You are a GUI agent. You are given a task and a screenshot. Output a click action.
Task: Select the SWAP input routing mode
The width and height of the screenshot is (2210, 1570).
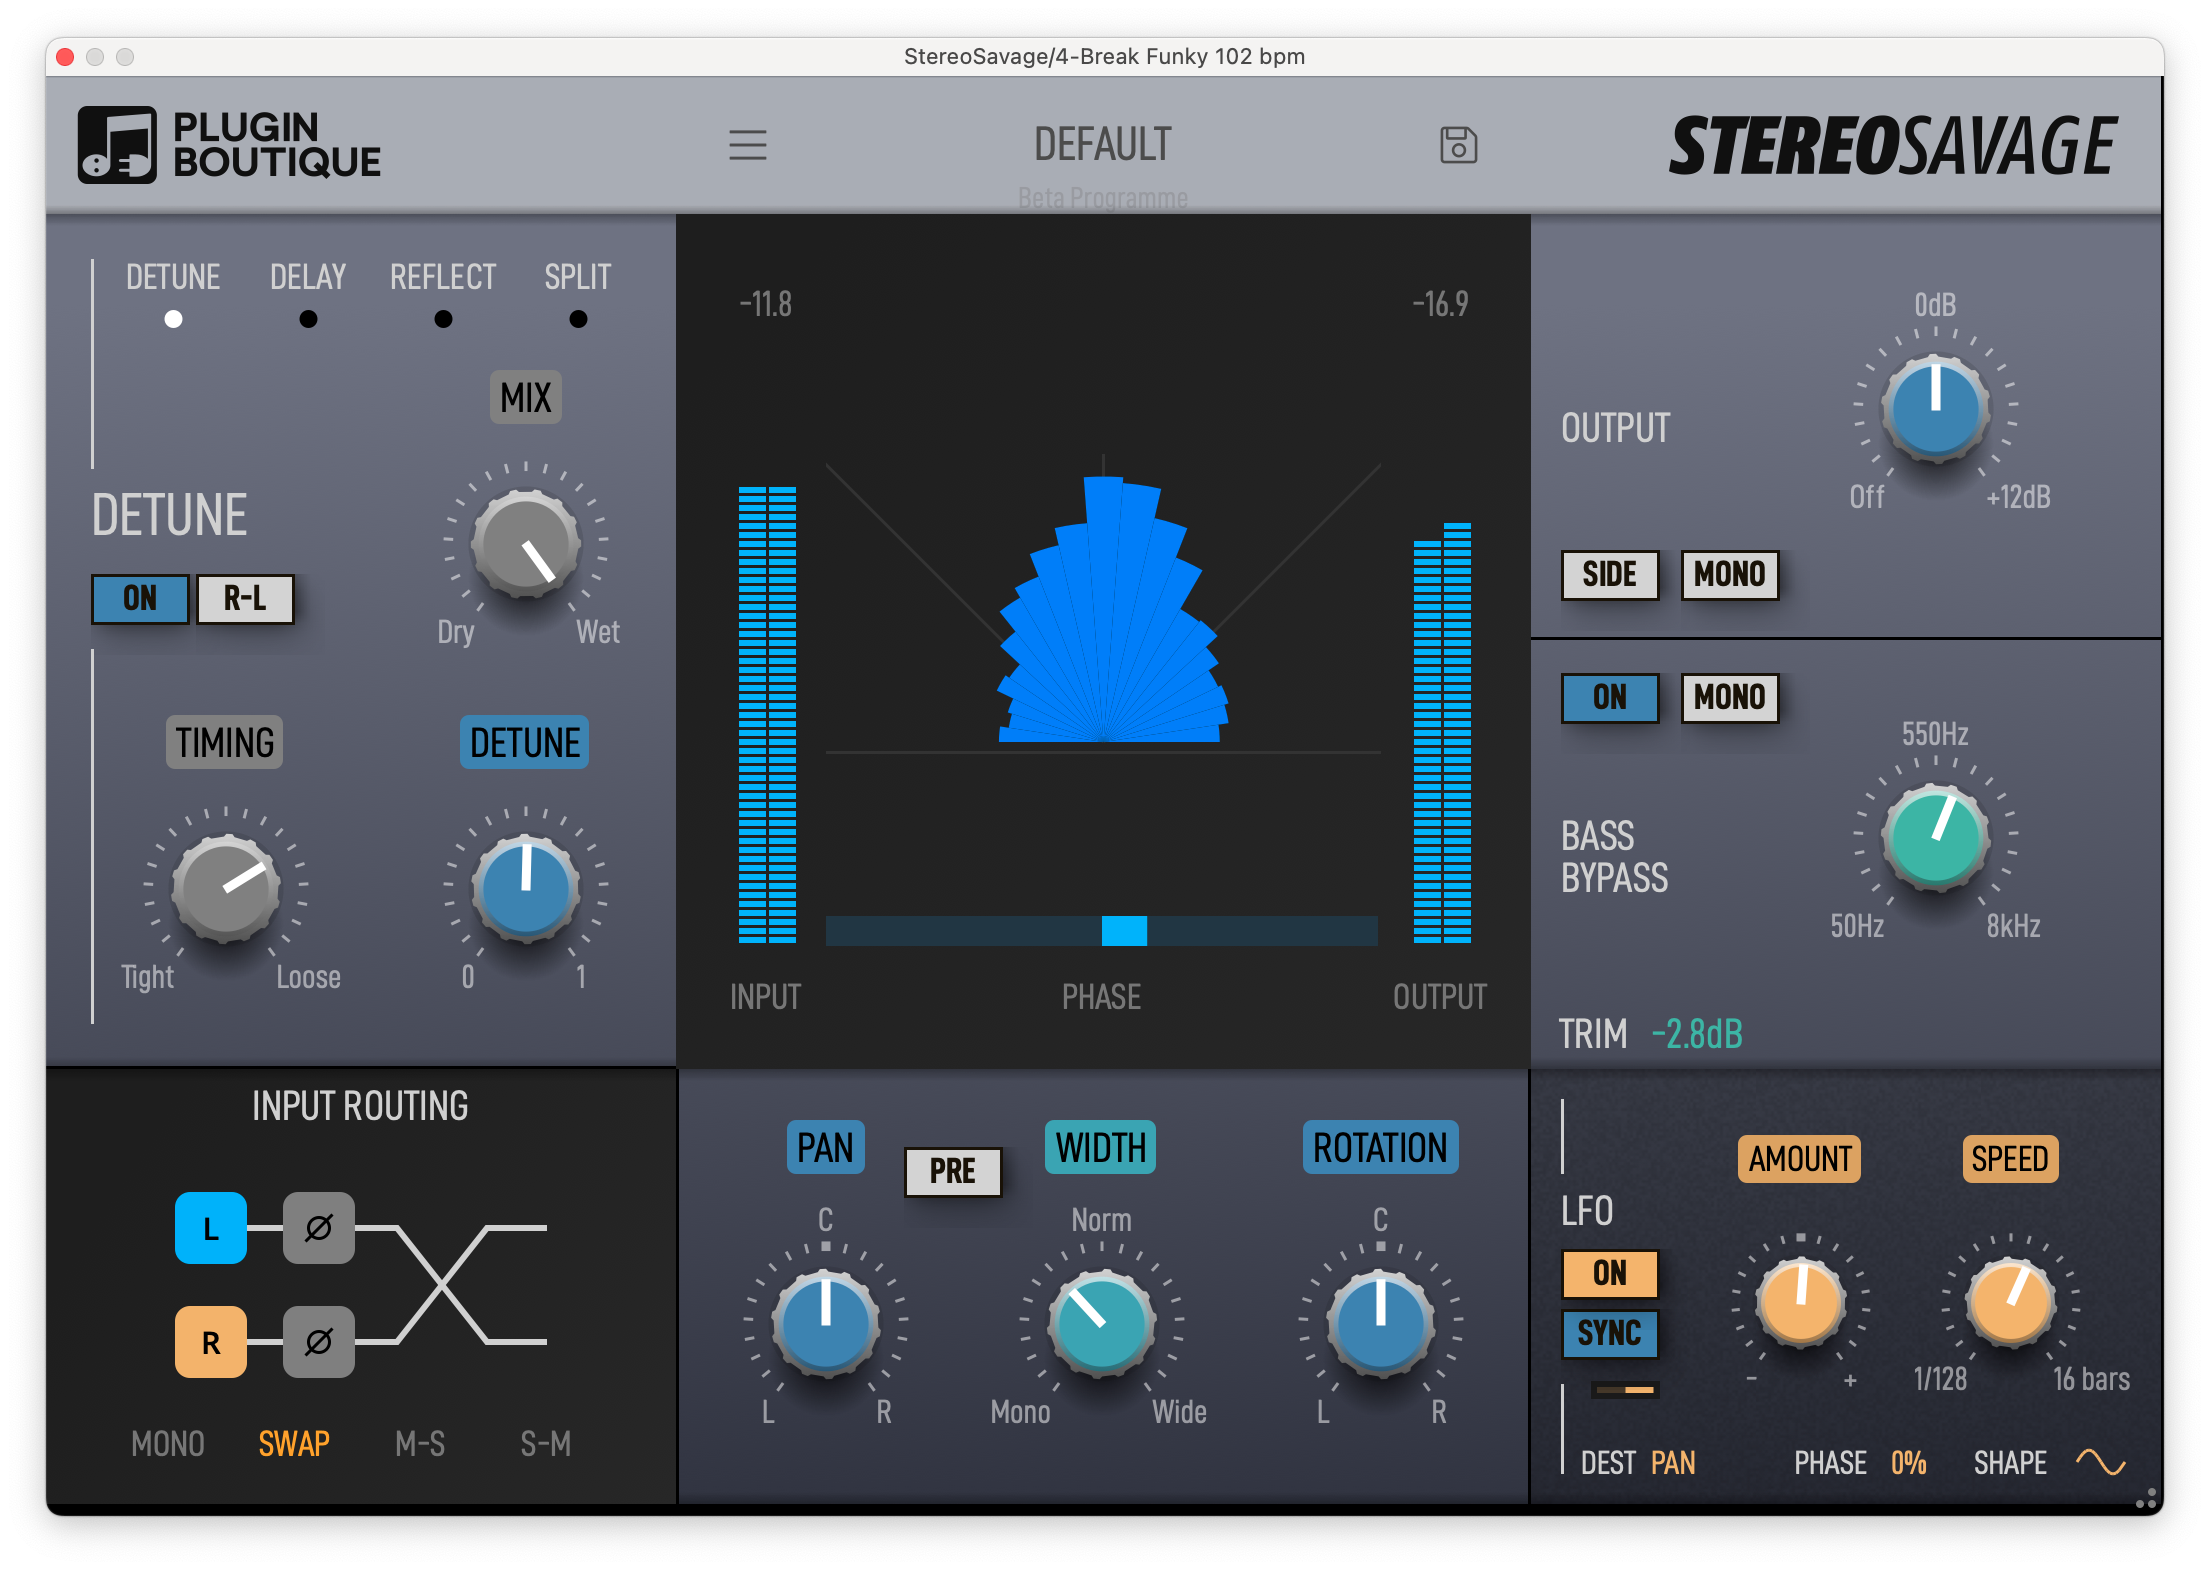[292, 1443]
